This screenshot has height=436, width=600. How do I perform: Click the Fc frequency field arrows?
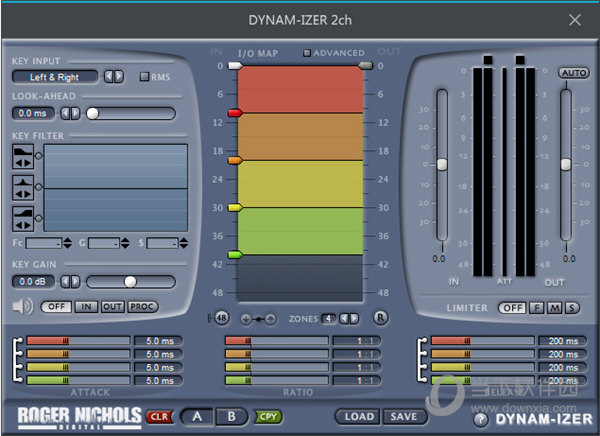point(68,243)
